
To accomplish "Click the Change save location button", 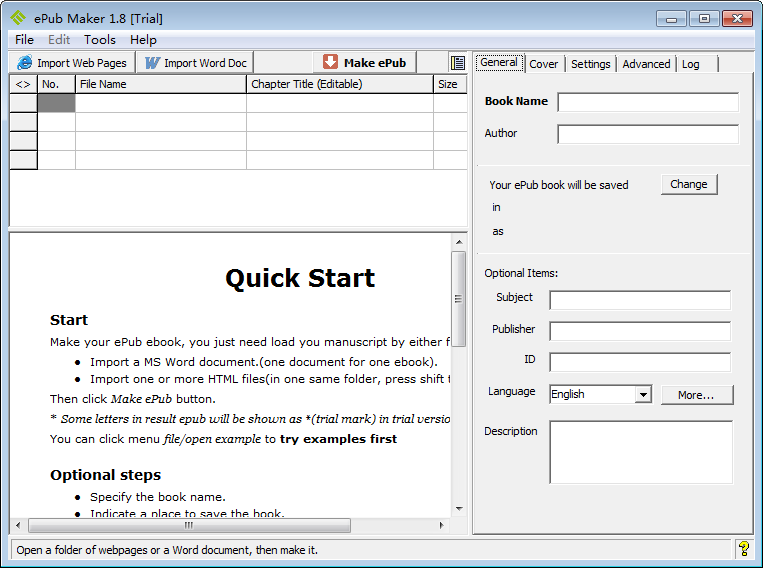I will (689, 184).
